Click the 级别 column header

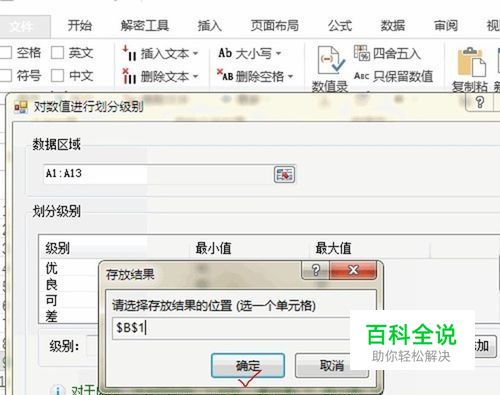point(114,248)
